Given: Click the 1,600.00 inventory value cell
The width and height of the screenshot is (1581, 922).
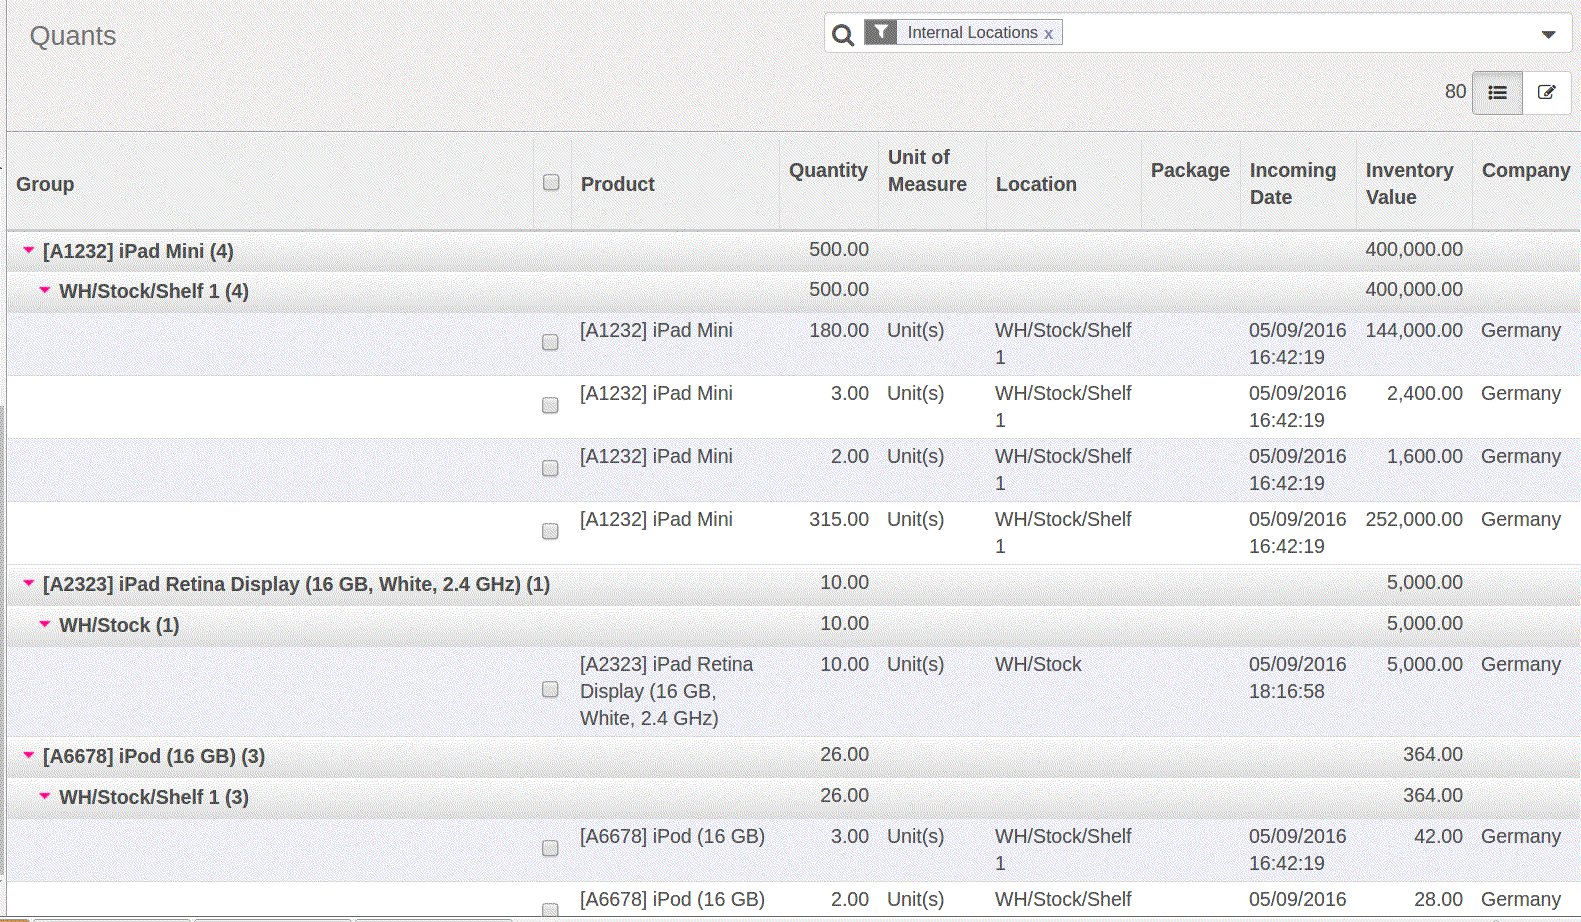Looking at the screenshot, I should click(x=1424, y=456).
